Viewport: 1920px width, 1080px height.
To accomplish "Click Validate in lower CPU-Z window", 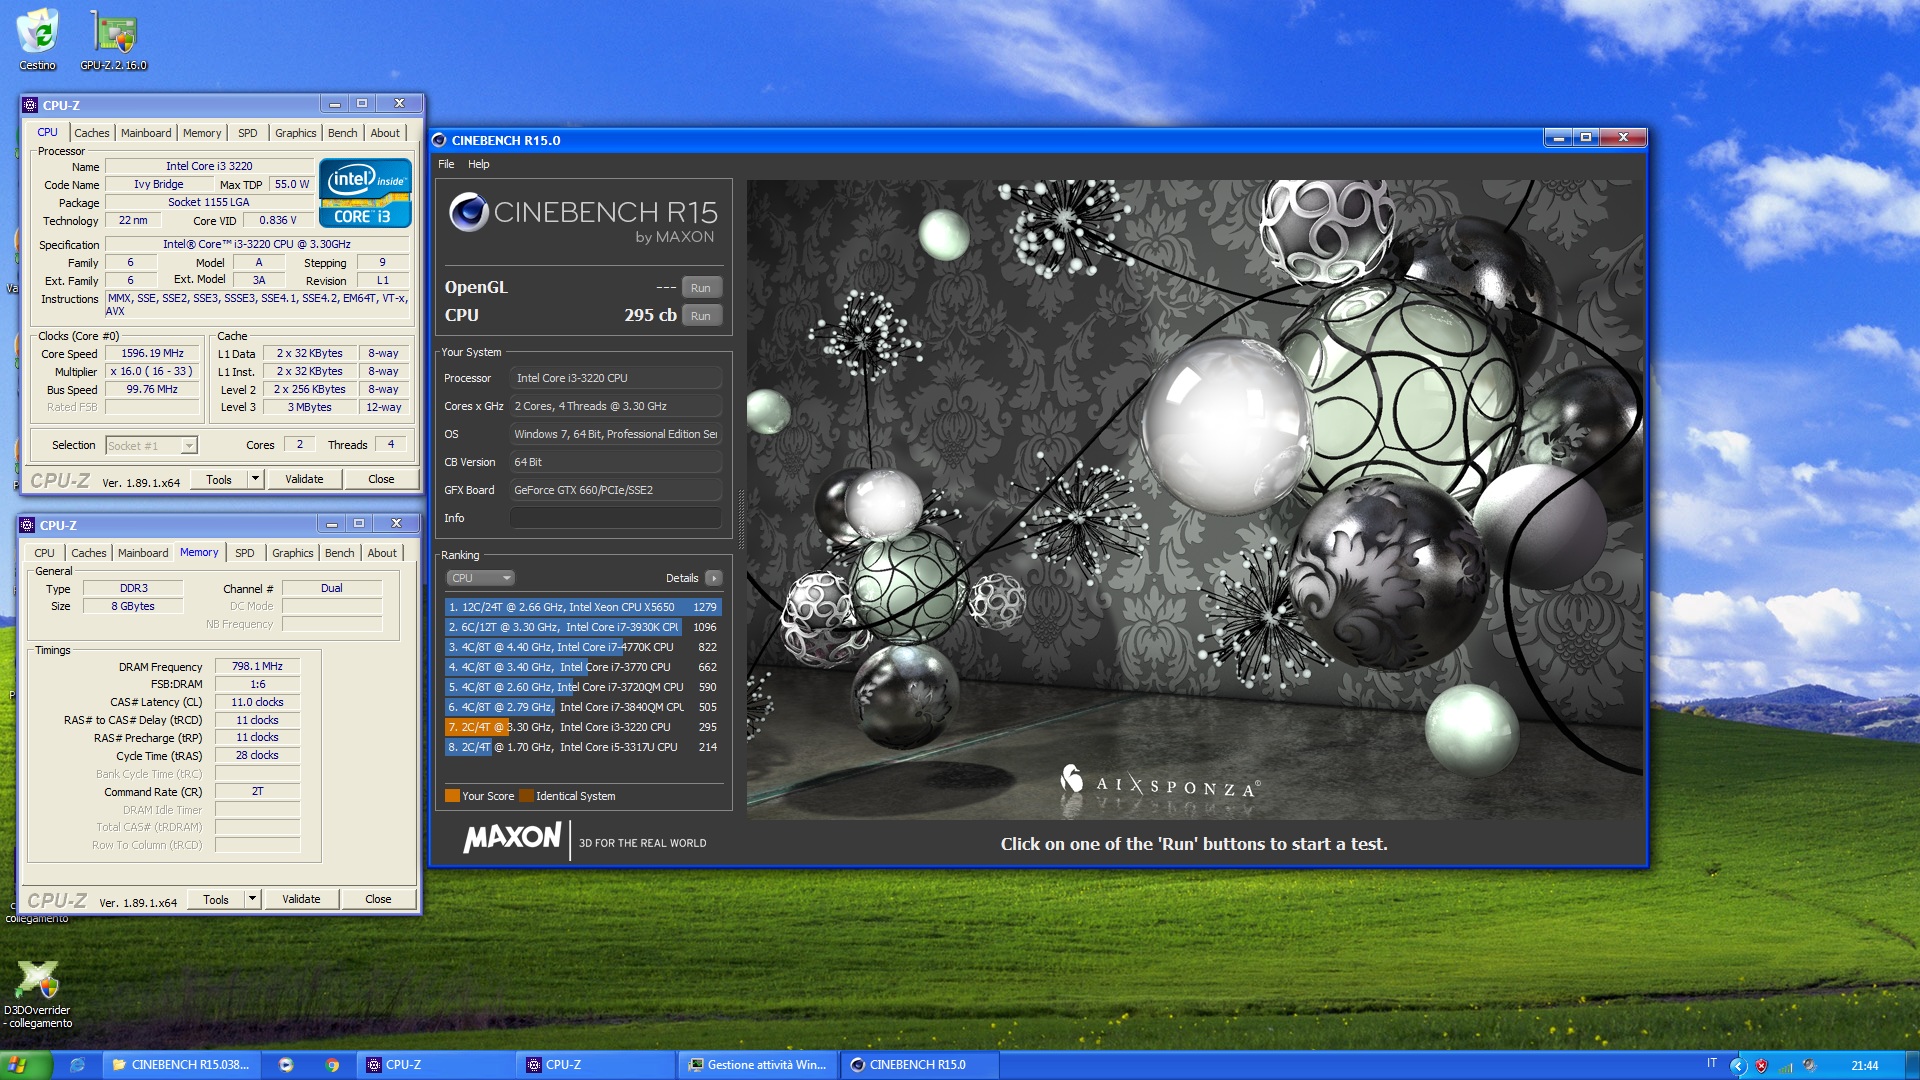I will coord(301,899).
